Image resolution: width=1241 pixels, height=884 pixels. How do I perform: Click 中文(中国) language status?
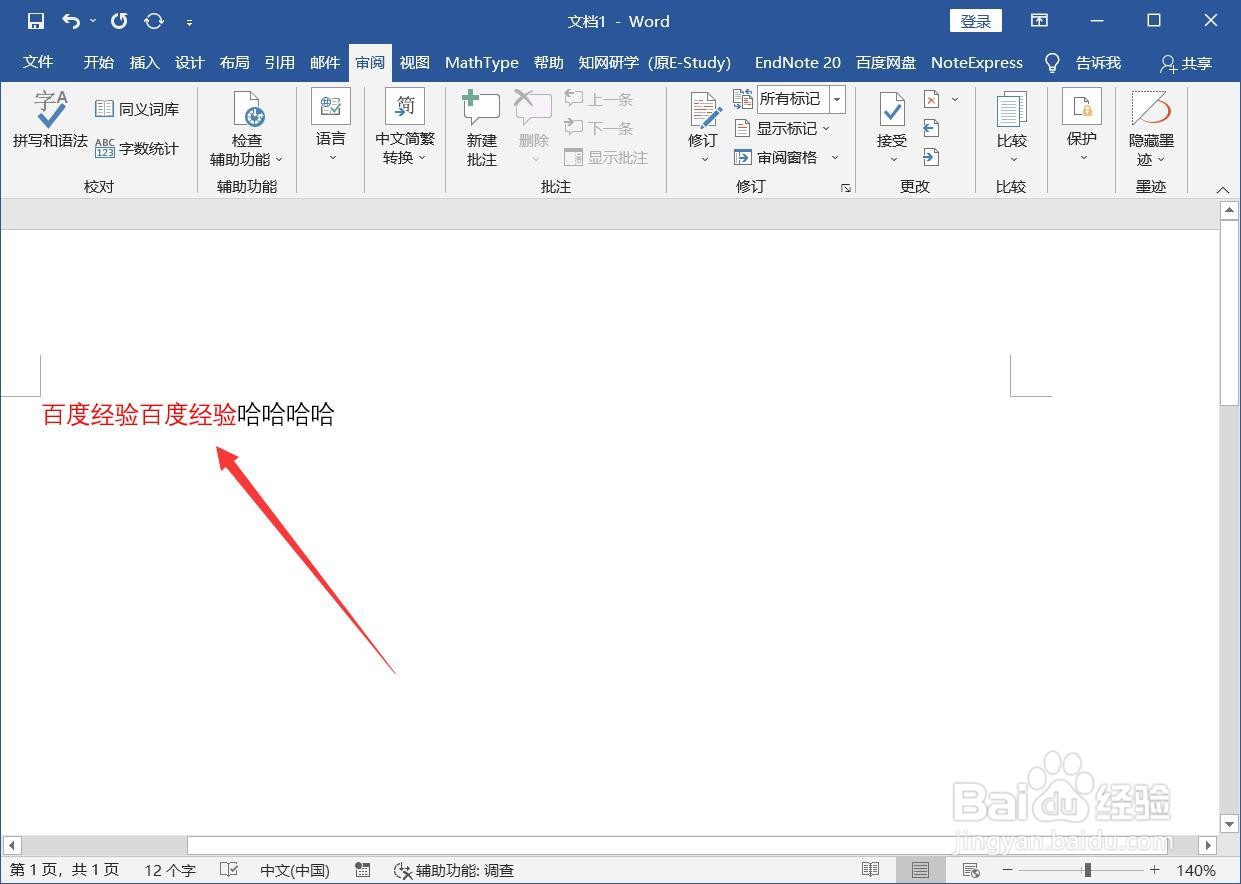295,870
